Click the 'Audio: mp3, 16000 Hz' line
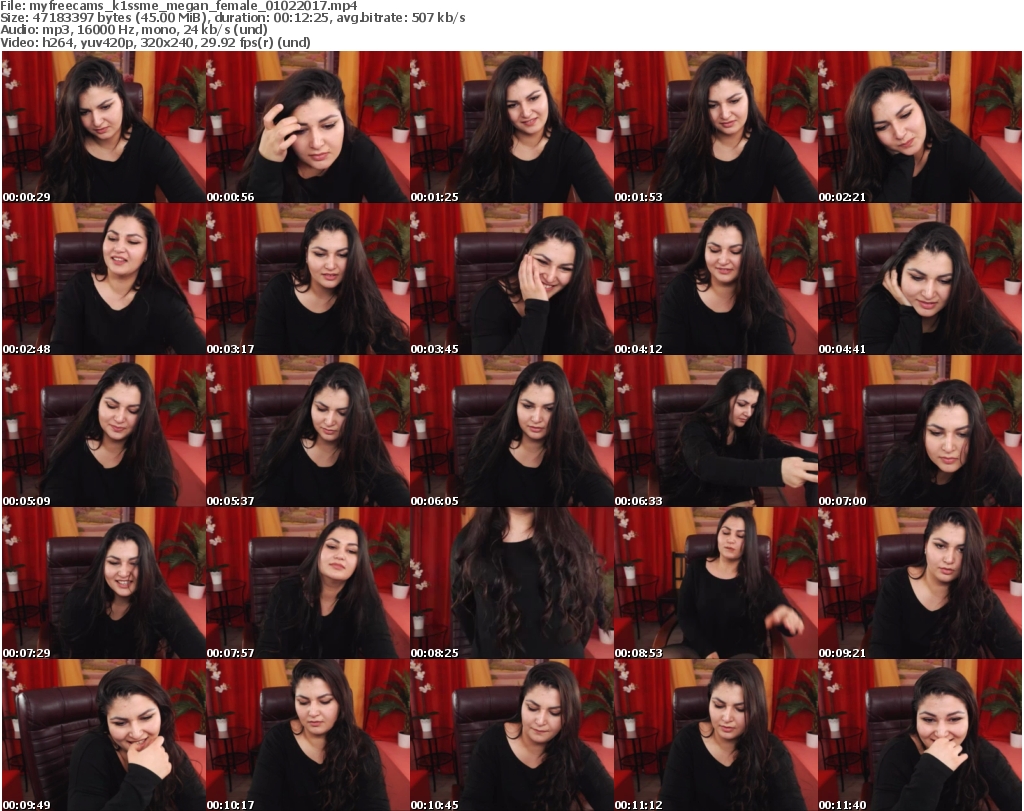1024x811 pixels. [134, 30]
